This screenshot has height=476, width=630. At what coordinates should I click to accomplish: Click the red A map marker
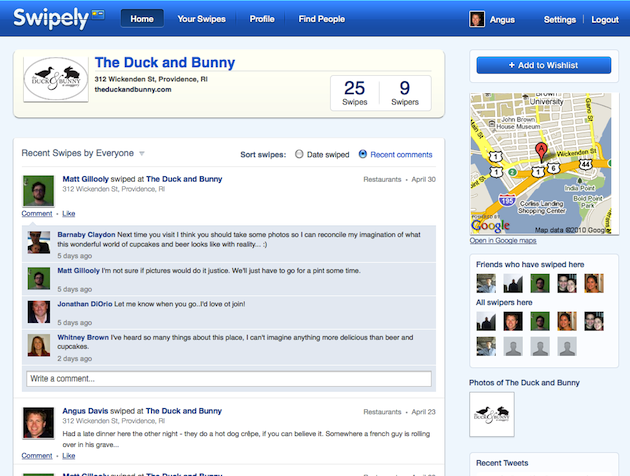(x=541, y=151)
